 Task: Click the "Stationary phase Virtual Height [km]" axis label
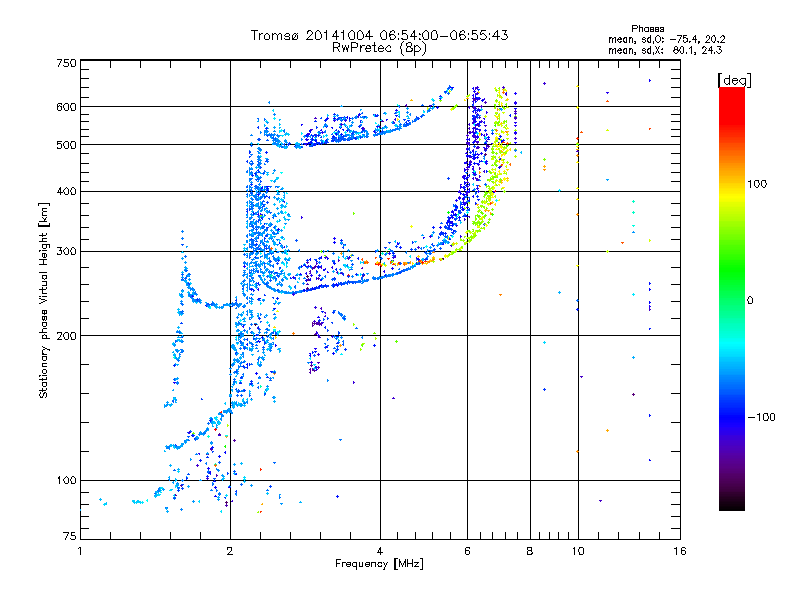tap(44, 300)
